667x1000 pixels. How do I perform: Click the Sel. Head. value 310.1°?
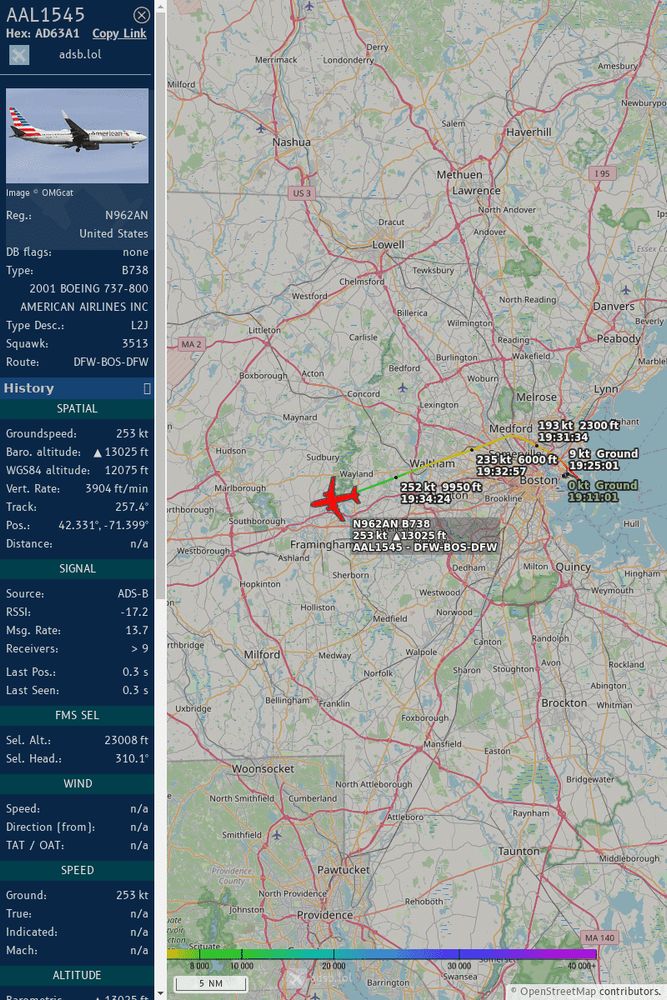[131, 759]
